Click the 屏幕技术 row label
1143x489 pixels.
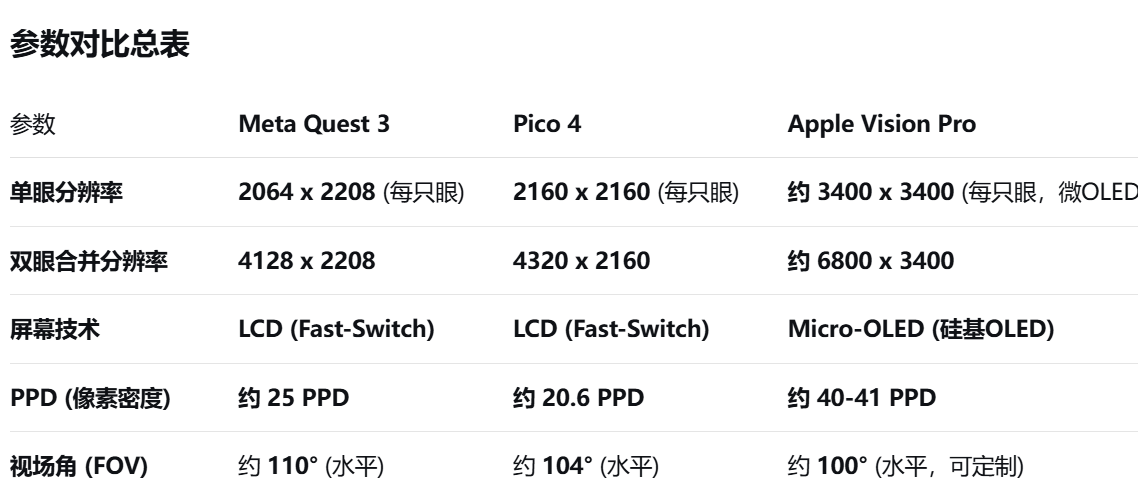coord(55,330)
